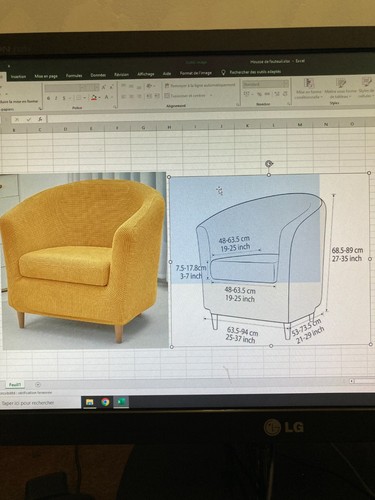The height and width of the screenshot is (500, 375).
Task: Open the Nombre dialog launcher
Action: (x=289, y=104)
